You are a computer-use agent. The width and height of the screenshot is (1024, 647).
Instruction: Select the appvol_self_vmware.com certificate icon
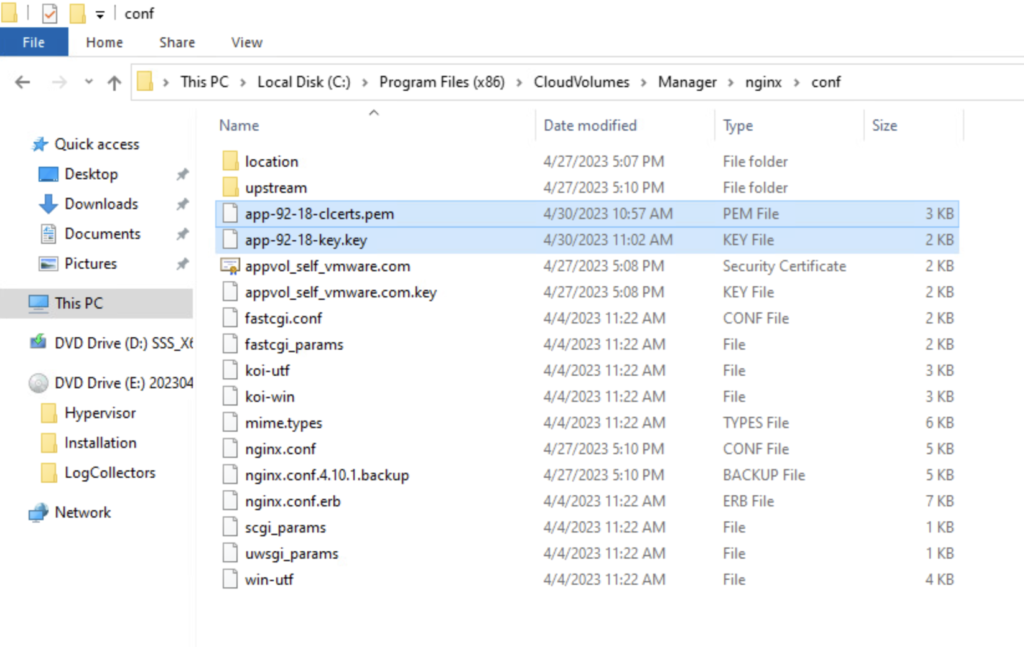point(230,266)
